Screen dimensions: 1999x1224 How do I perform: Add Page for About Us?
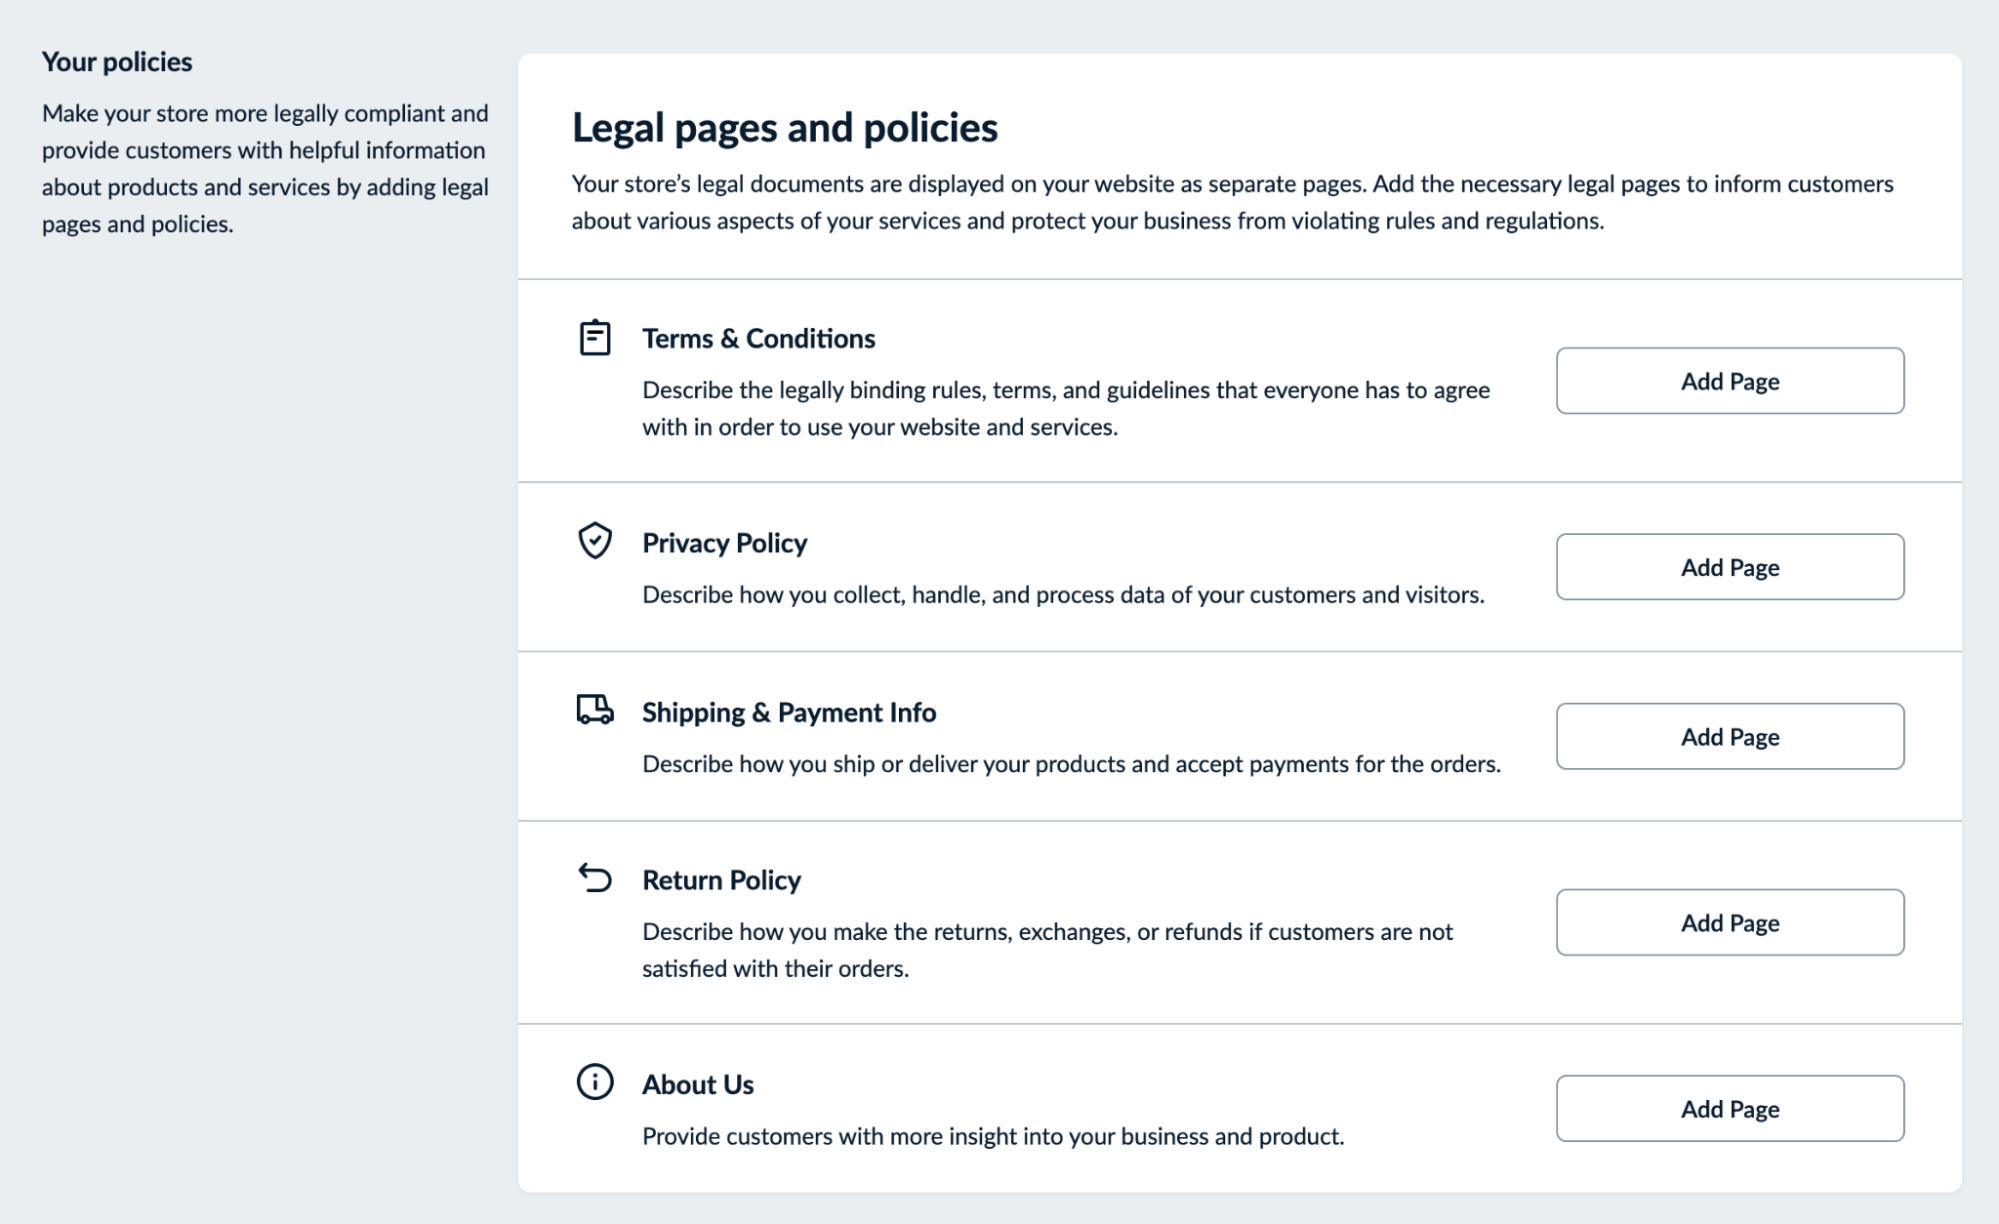click(x=1729, y=1108)
